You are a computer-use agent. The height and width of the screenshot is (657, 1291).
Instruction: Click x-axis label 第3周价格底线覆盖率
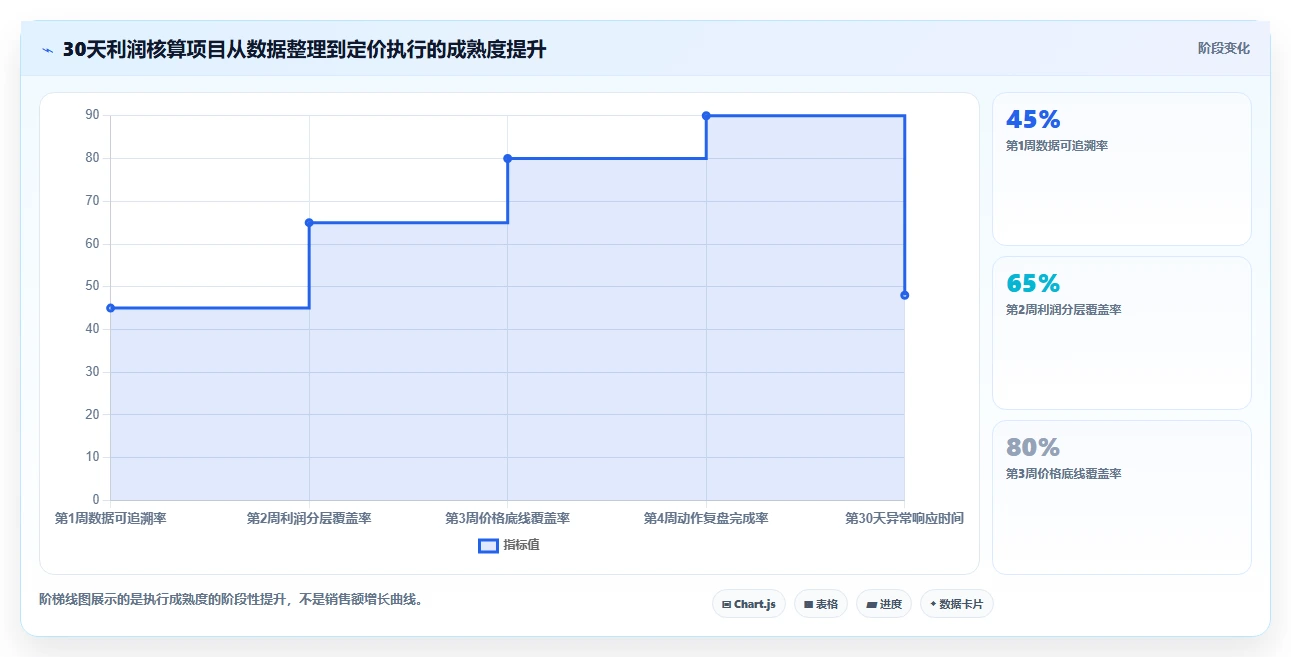pos(507,518)
